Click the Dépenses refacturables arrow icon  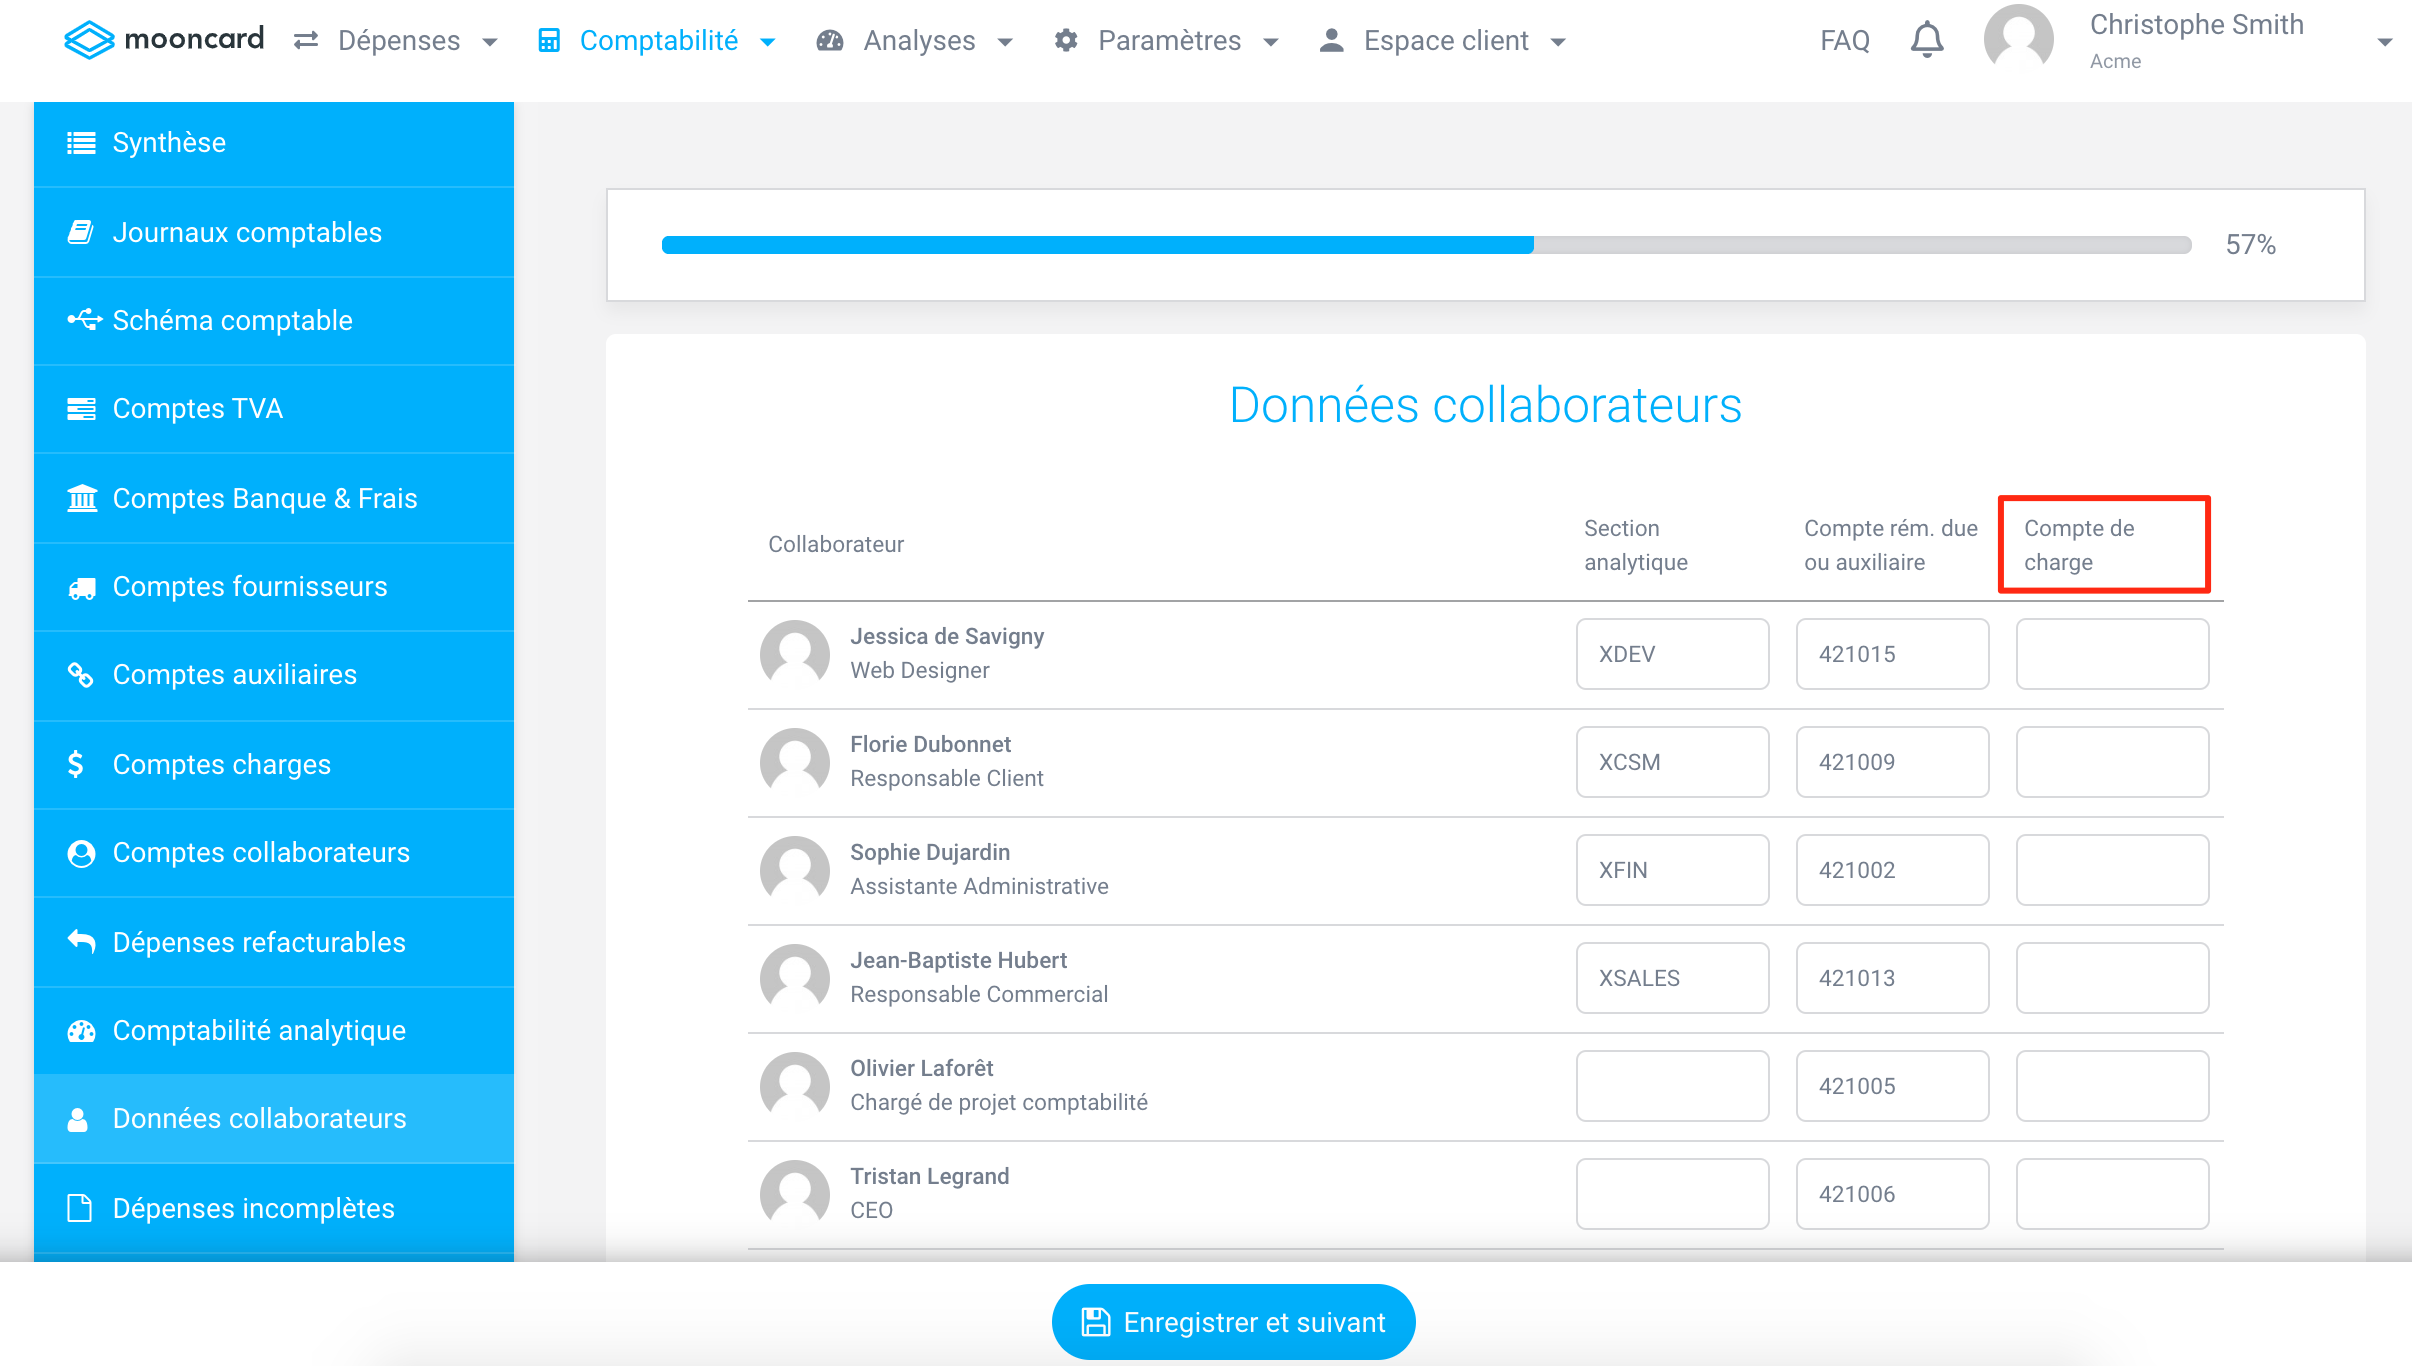(x=82, y=942)
